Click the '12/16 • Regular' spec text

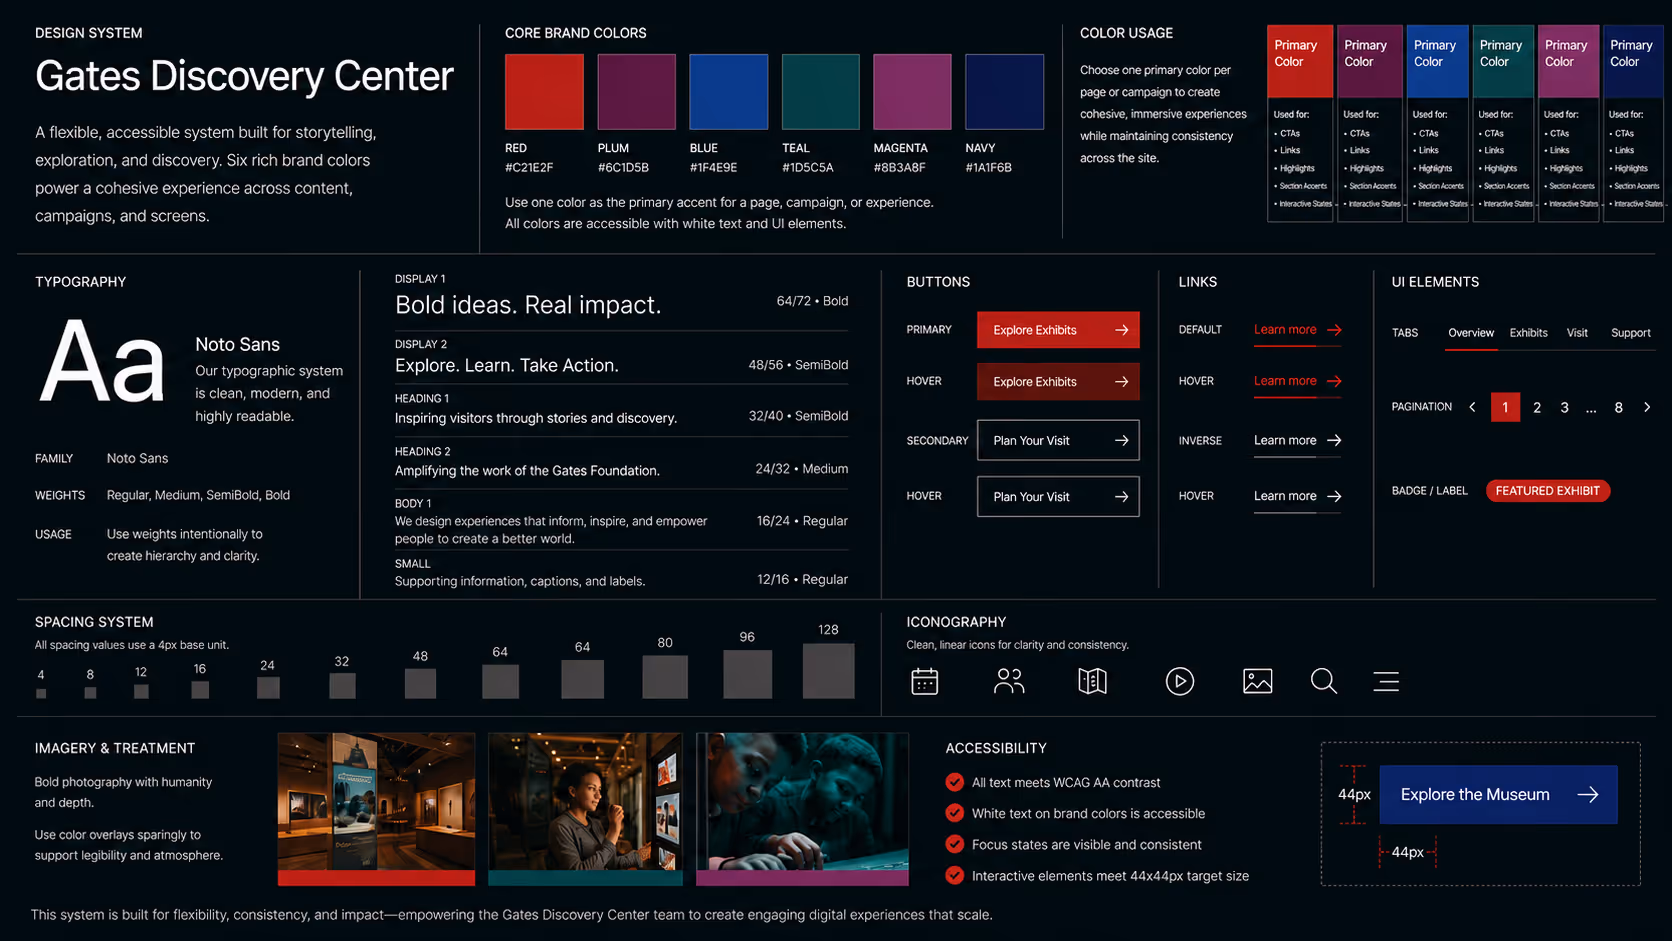pos(802,580)
